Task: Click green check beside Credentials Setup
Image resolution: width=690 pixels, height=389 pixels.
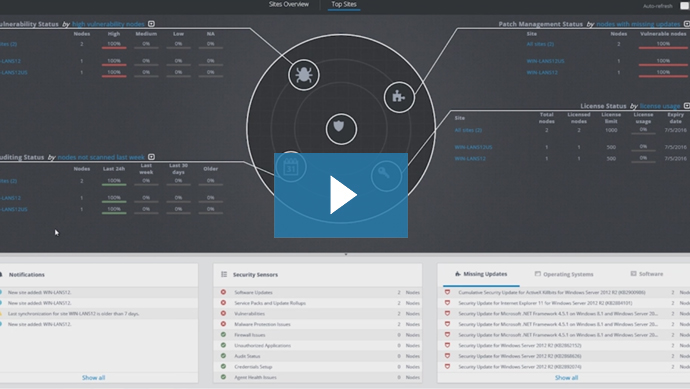Action: tap(223, 367)
